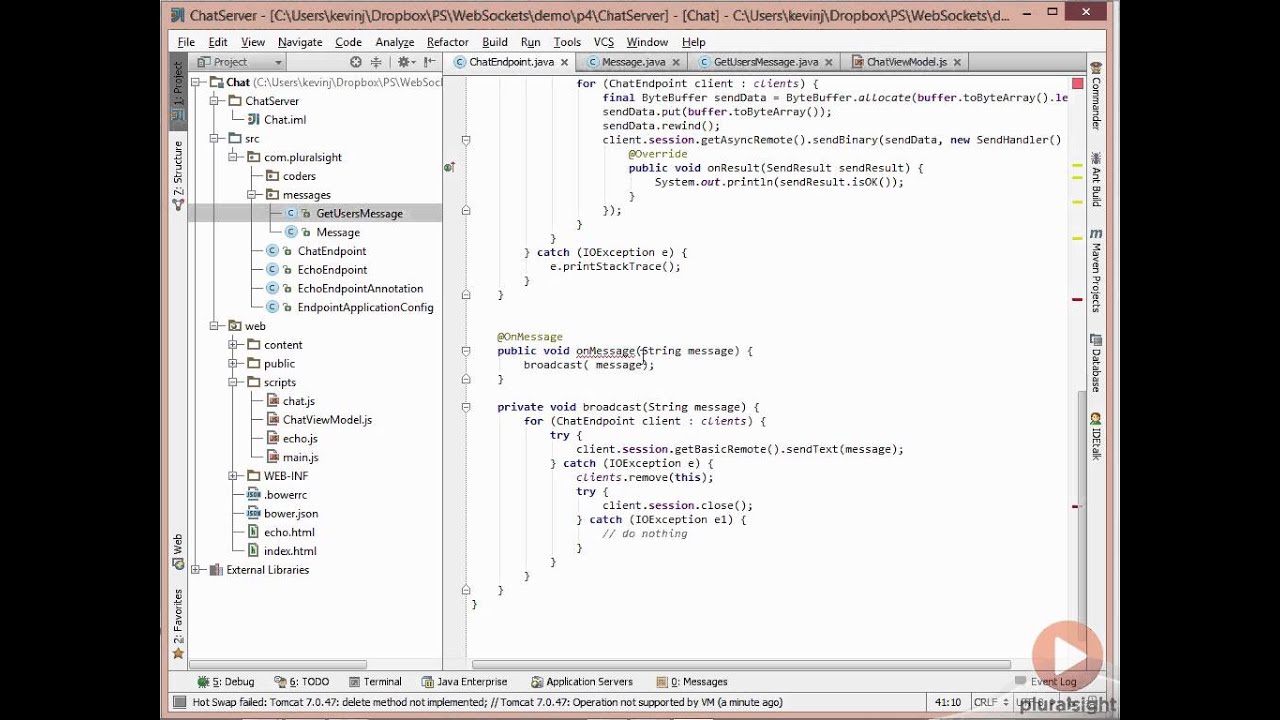Open the Navigate menu
The height and width of the screenshot is (720, 1280).
click(x=300, y=42)
